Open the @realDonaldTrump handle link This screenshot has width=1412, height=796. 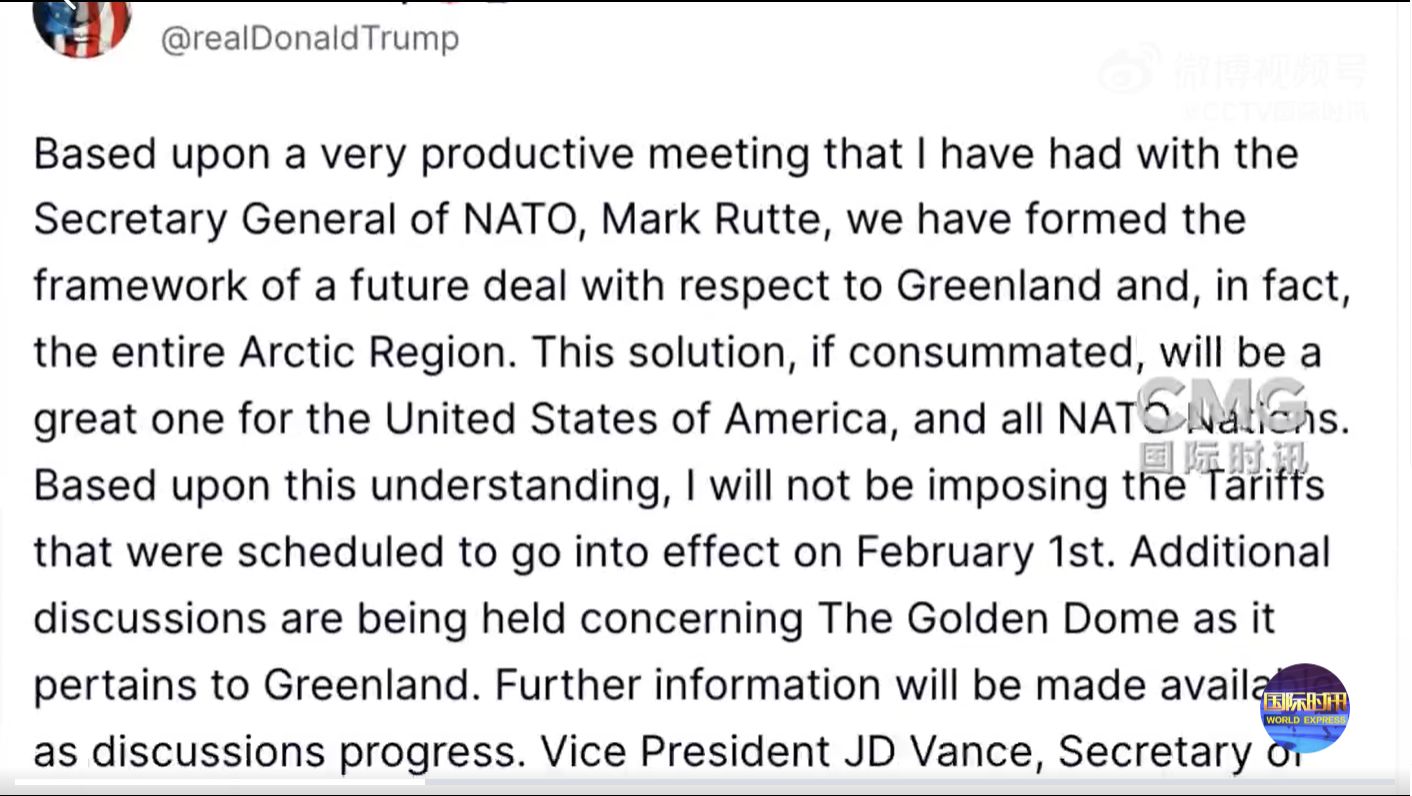click(309, 39)
